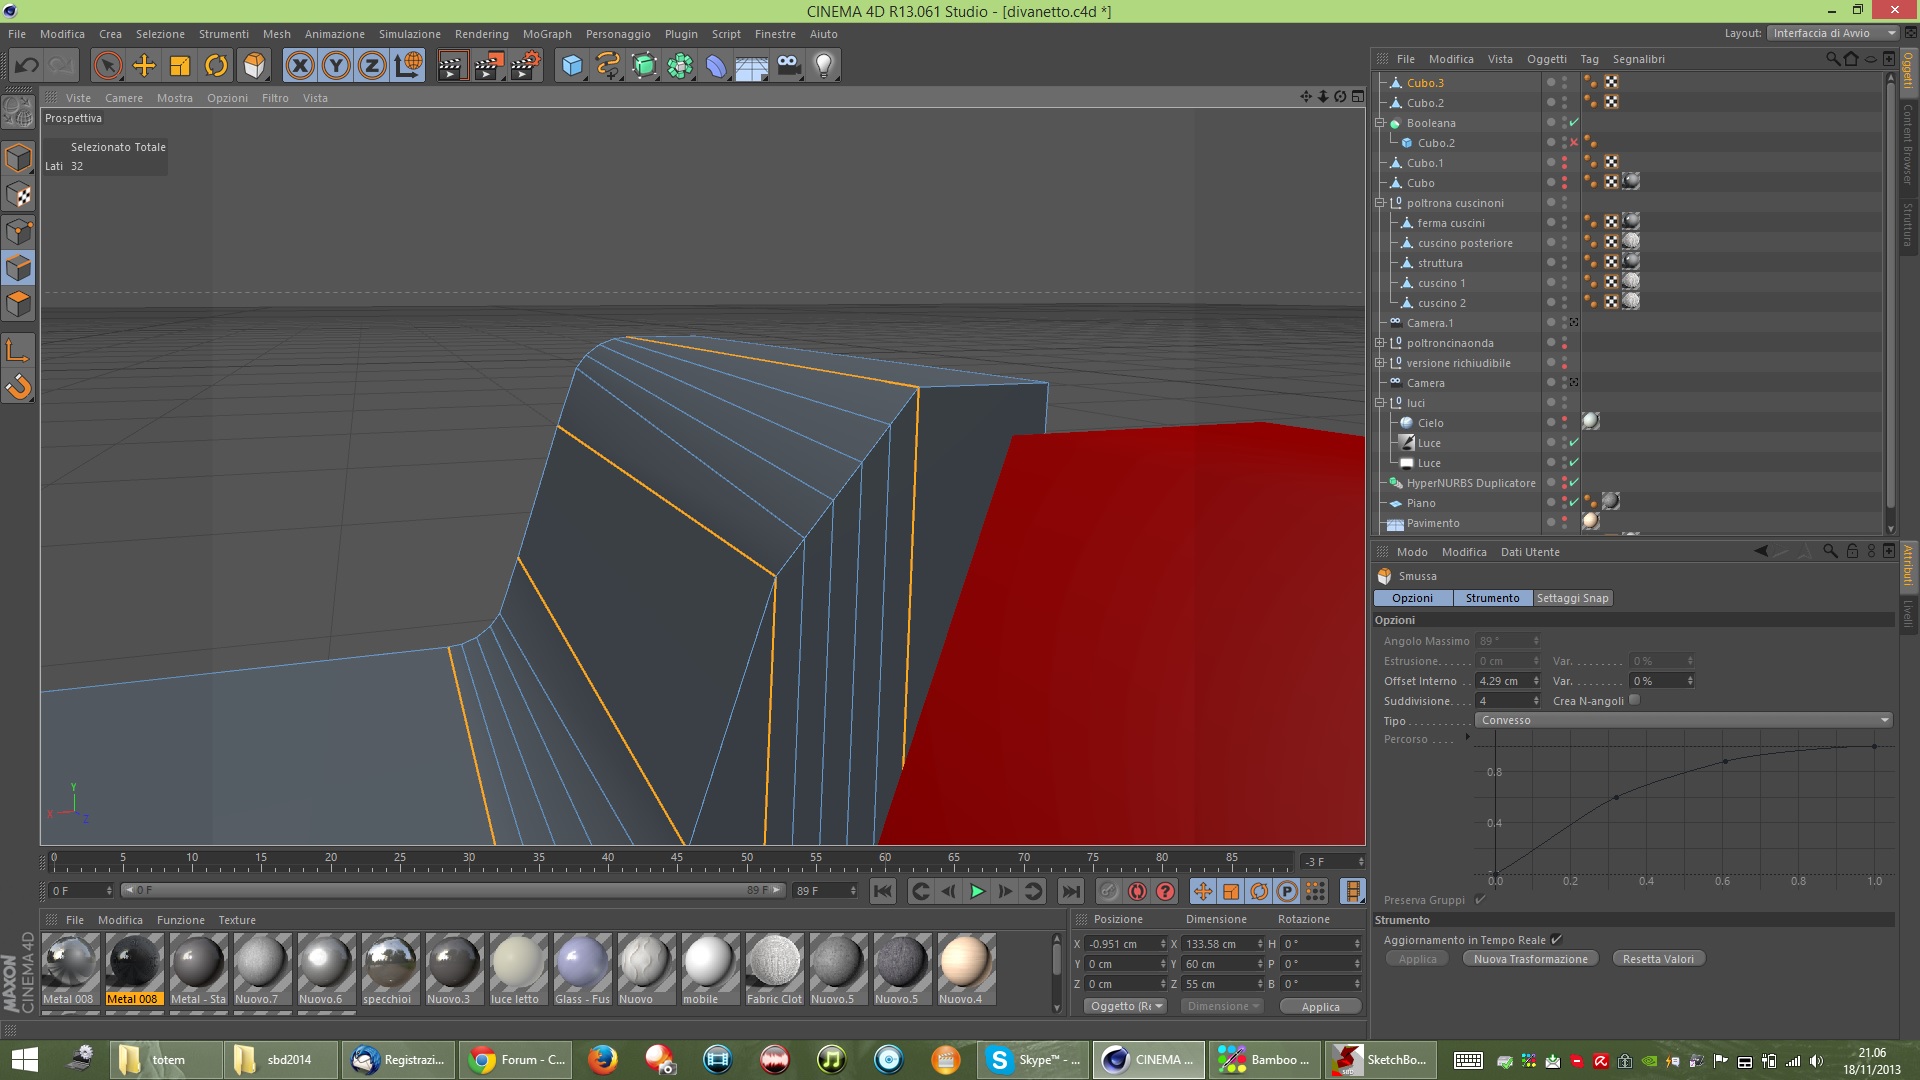Enable the Snap magnet tool

click(x=19, y=387)
